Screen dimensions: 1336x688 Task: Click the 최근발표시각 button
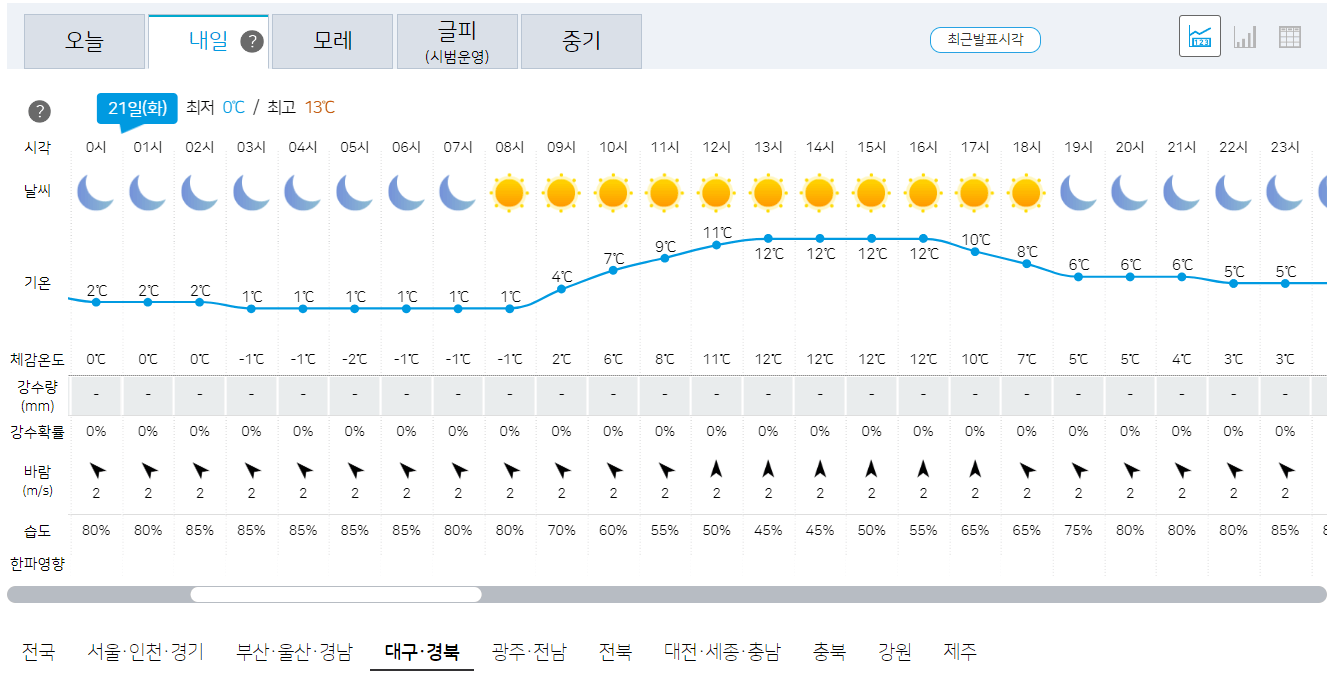click(x=985, y=40)
